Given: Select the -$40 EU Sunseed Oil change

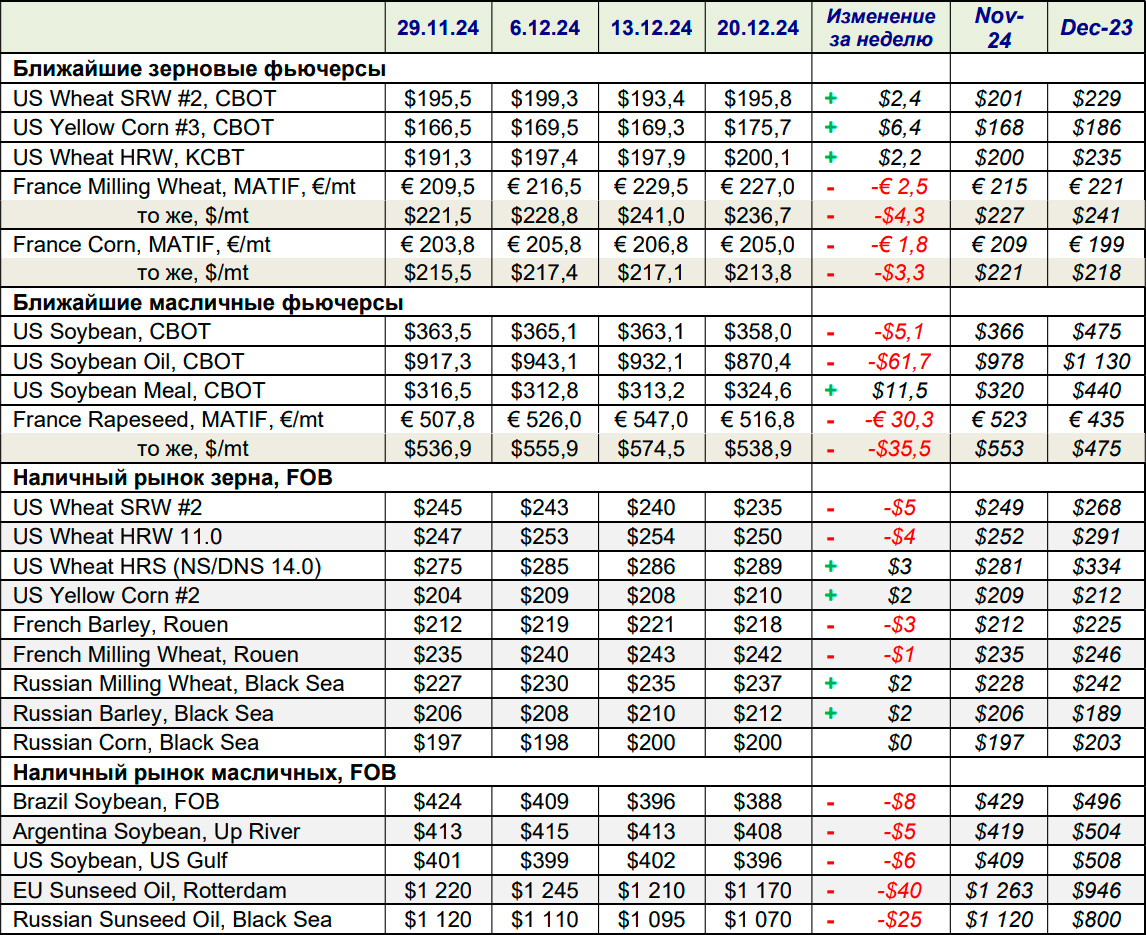Looking at the screenshot, I should tap(899, 890).
